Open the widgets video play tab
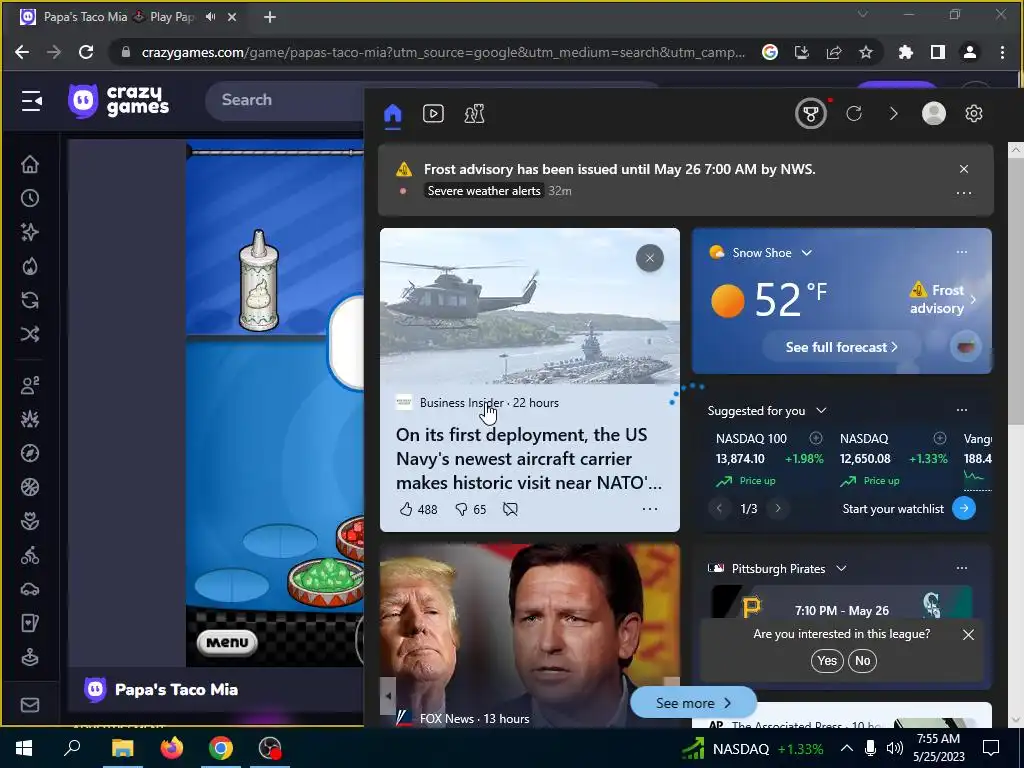Viewport: 1024px width, 768px height. pyautogui.click(x=433, y=114)
